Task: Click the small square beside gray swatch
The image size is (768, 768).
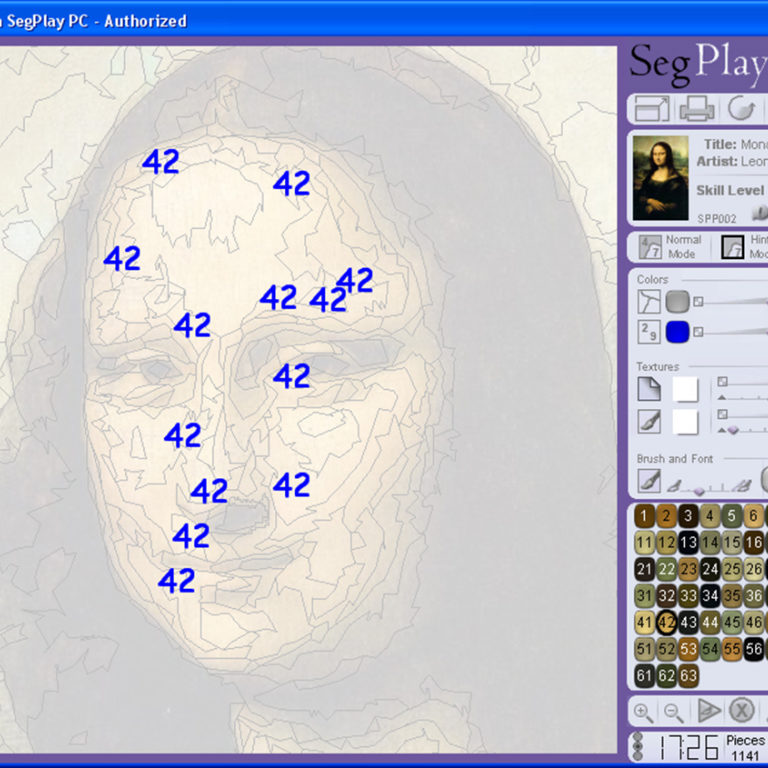Action: [x=698, y=302]
